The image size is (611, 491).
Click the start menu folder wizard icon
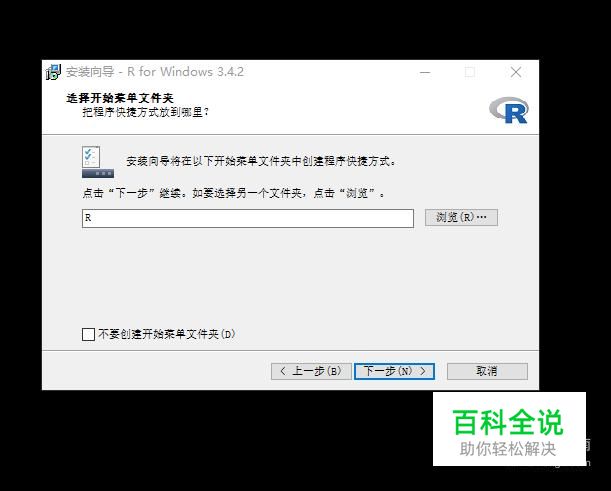coord(97,162)
